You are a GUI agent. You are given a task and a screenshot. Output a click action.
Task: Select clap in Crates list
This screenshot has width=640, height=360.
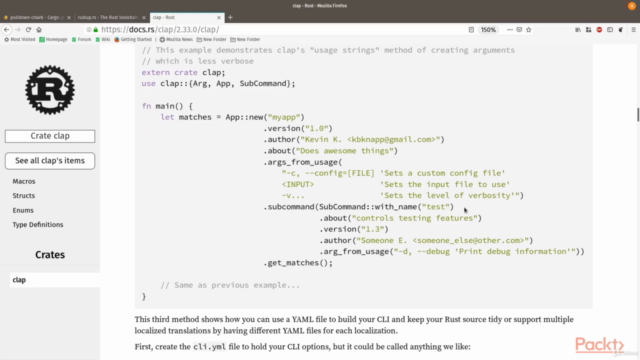click(x=55, y=280)
